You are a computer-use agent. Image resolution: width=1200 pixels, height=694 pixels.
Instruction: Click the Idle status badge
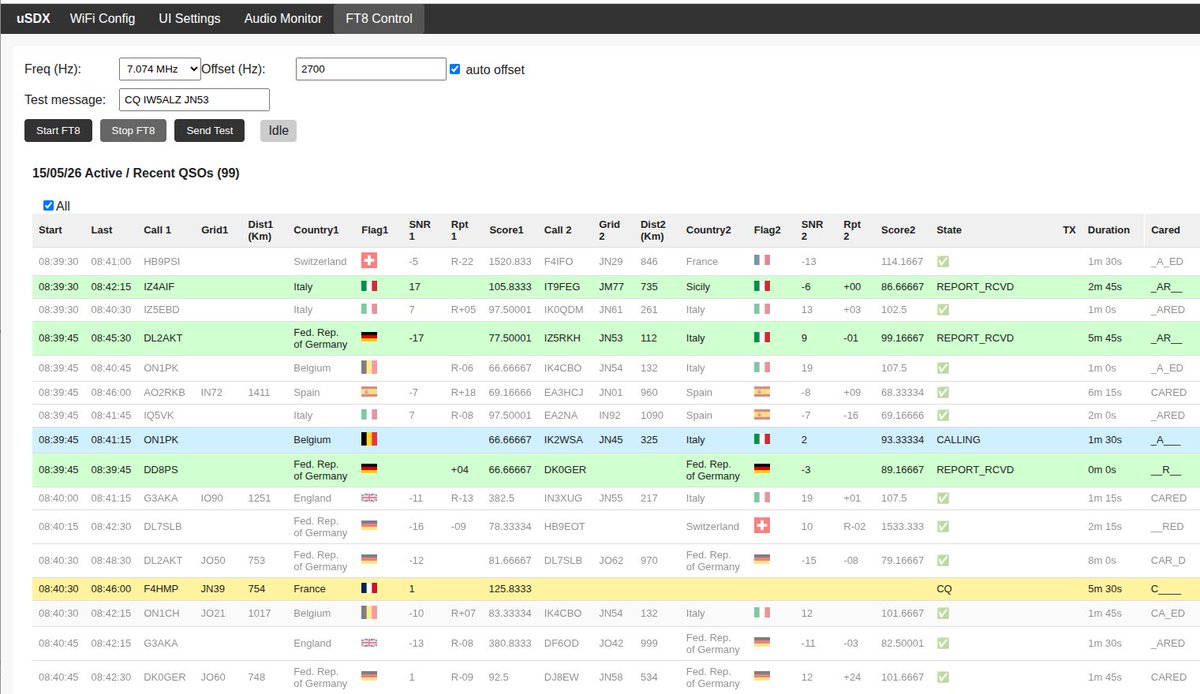coord(278,131)
